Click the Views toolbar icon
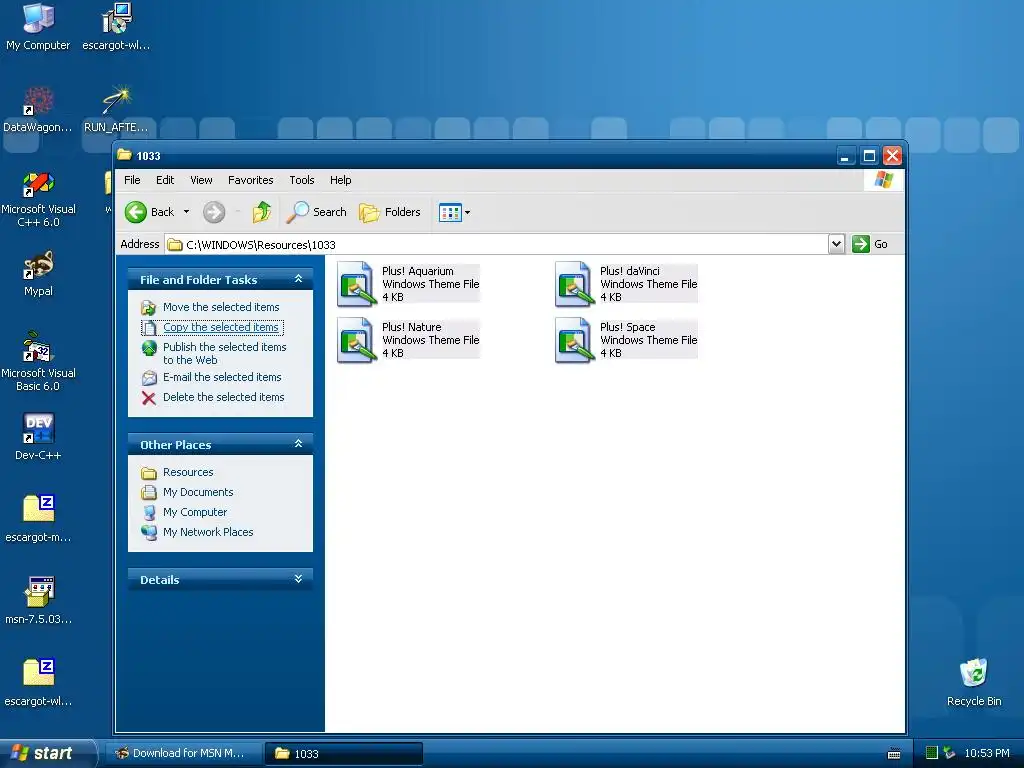The height and width of the screenshot is (768, 1024). click(450, 212)
